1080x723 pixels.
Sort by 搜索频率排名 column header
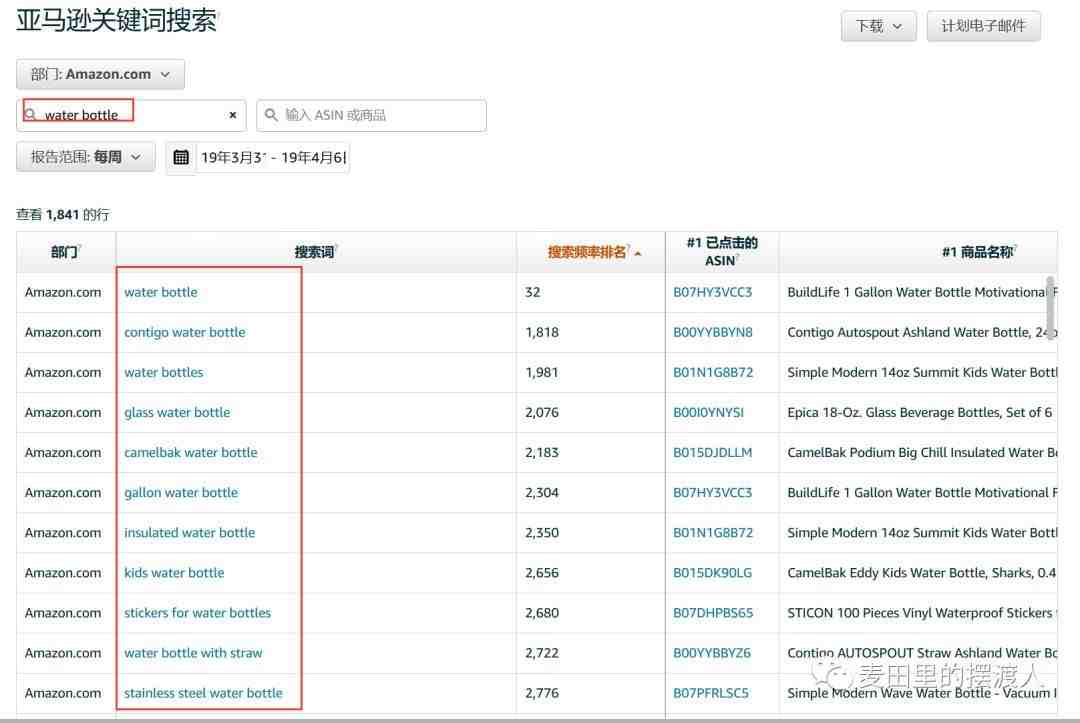pyautogui.click(x=588, y=252)
